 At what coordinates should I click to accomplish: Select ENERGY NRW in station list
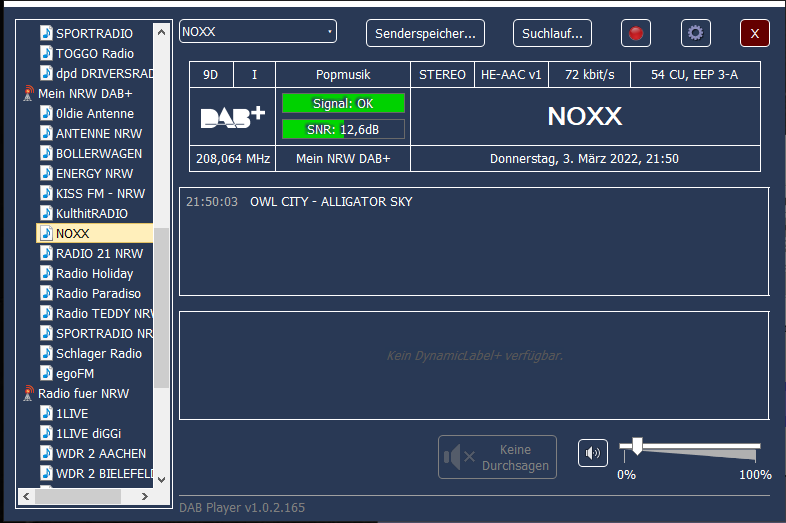click(93, 174)
